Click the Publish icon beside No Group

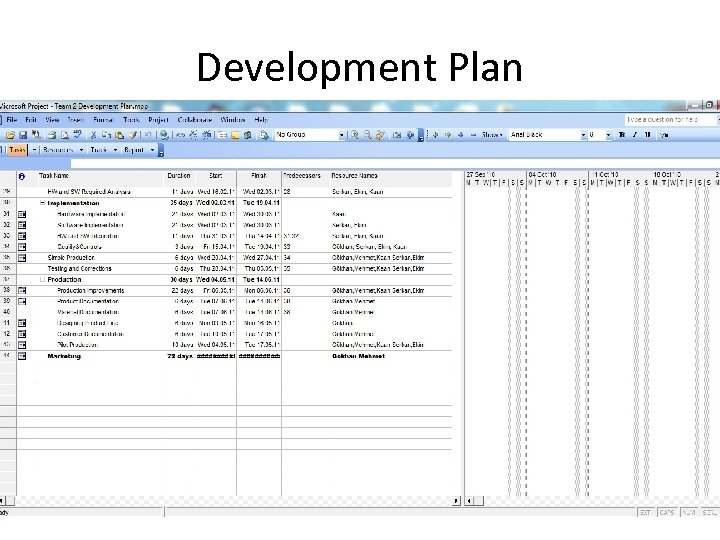point(264,135)
